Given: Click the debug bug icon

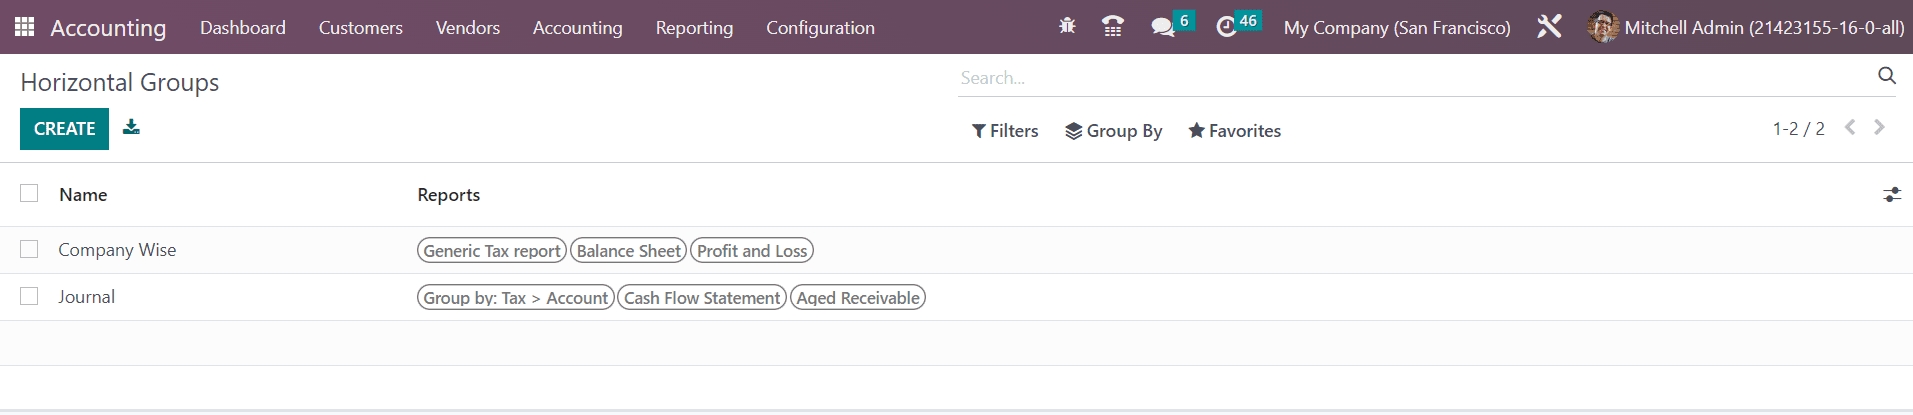Looking at the screenshot, I should click(x=1067, y=27).
